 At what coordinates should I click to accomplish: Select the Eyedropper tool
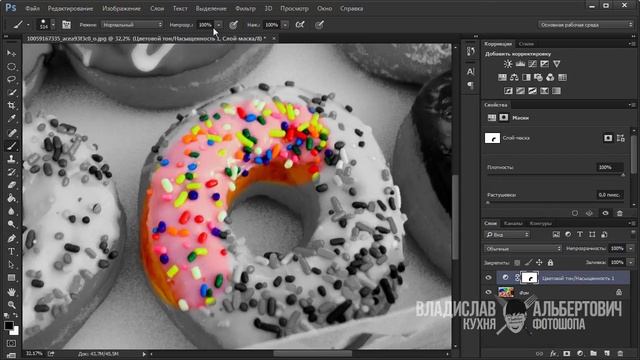[x=11, y=119]
